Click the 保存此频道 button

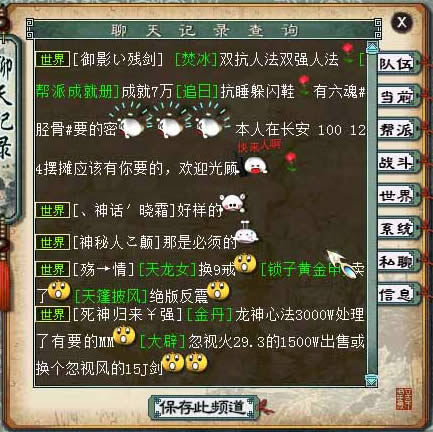pyautogui.click(x=204, y=407)
